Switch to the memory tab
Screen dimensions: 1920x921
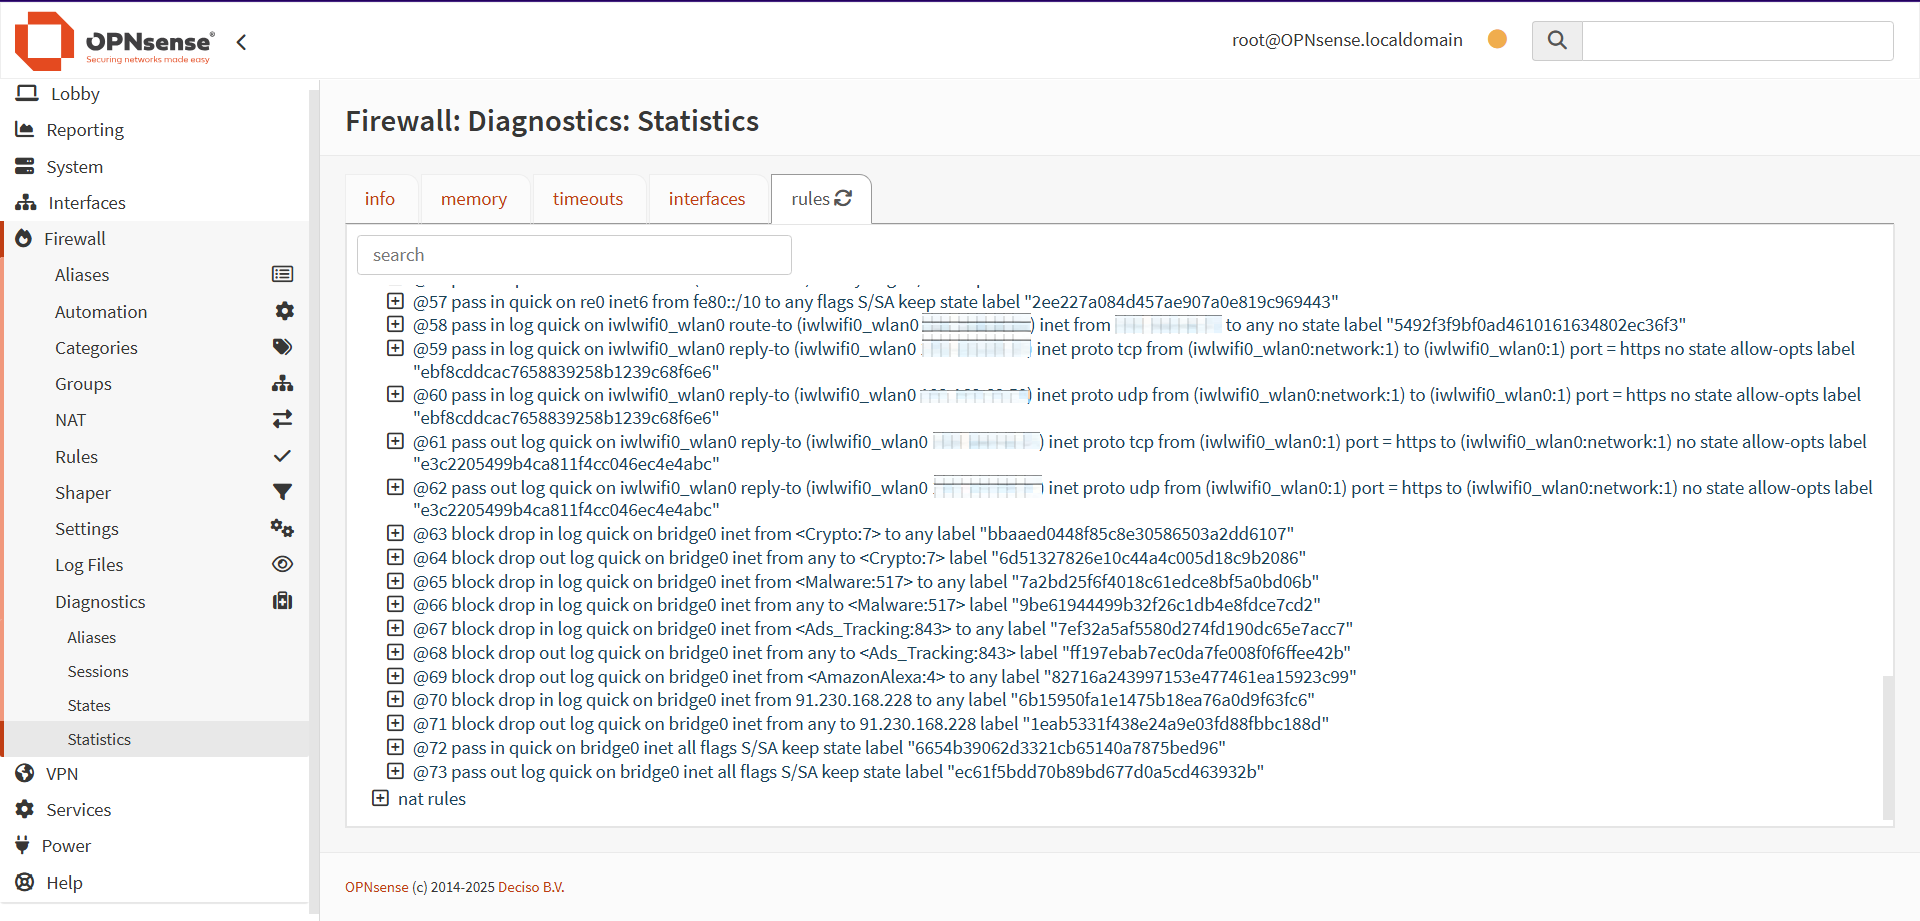point(474,199)
